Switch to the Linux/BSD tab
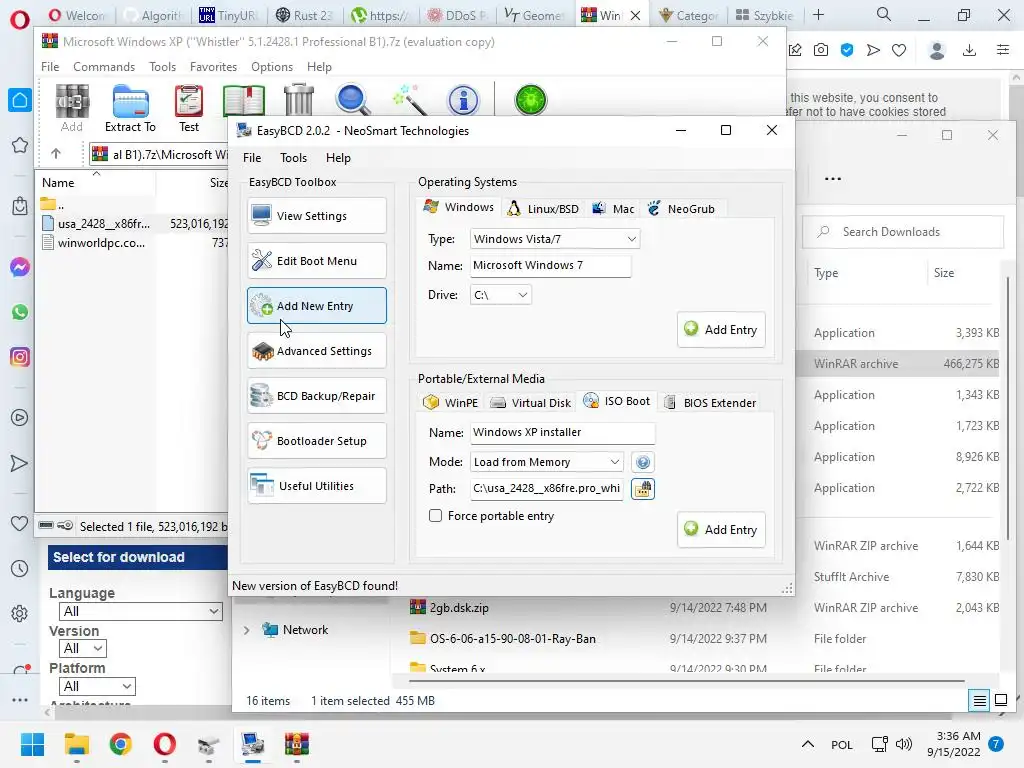The width and height of the screenshot is (1024, 768). pos(543,208)
